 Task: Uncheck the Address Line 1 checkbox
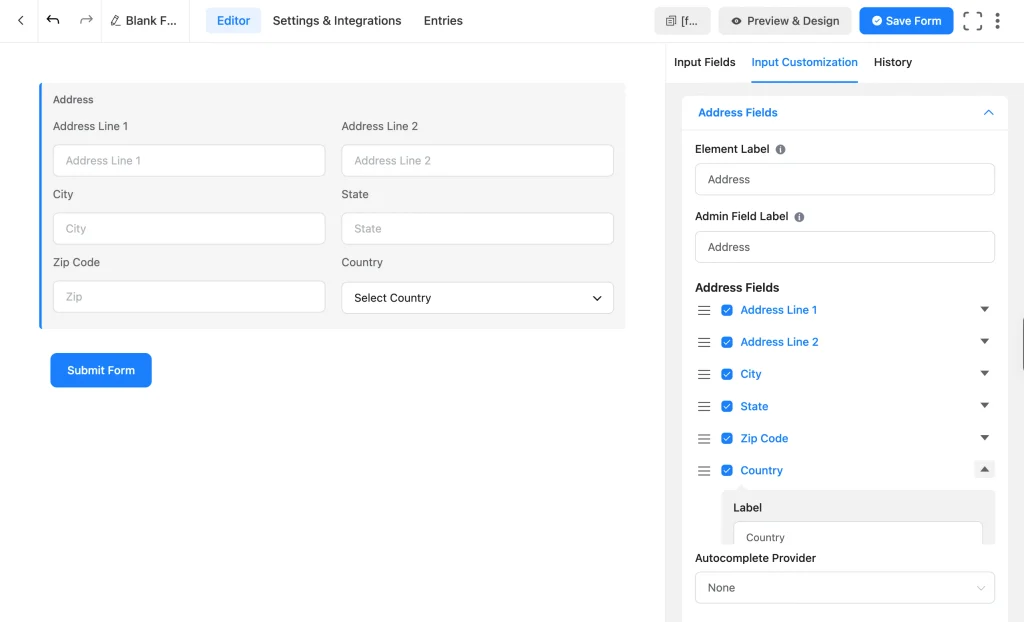point(727,310)
